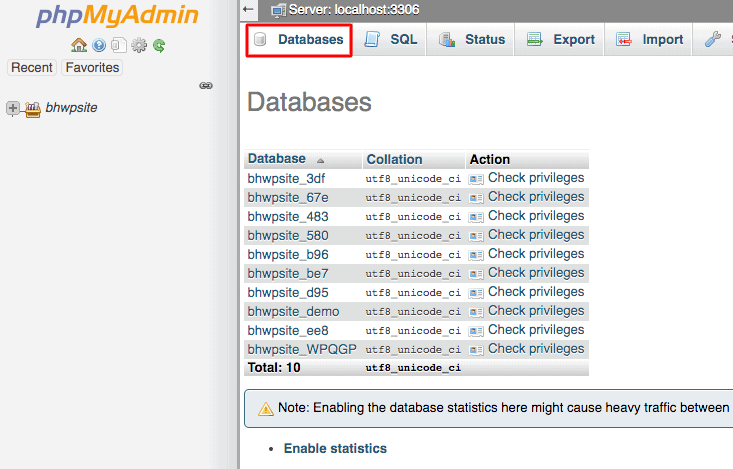Click the warning triangle icon in note

point(266,409)
